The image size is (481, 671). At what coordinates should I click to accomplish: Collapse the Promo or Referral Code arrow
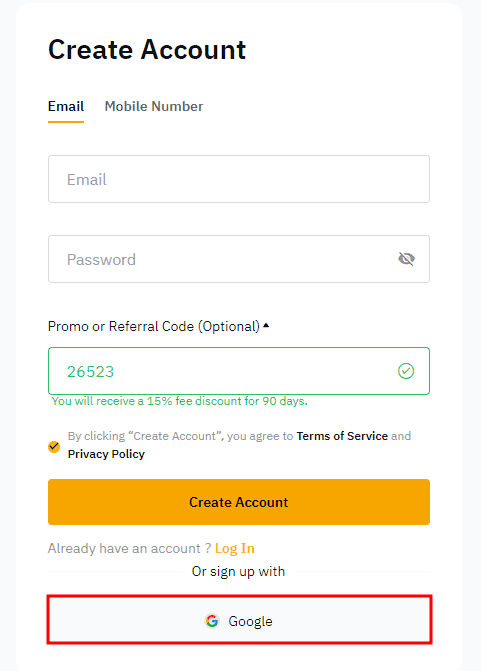tap(266, 326)
